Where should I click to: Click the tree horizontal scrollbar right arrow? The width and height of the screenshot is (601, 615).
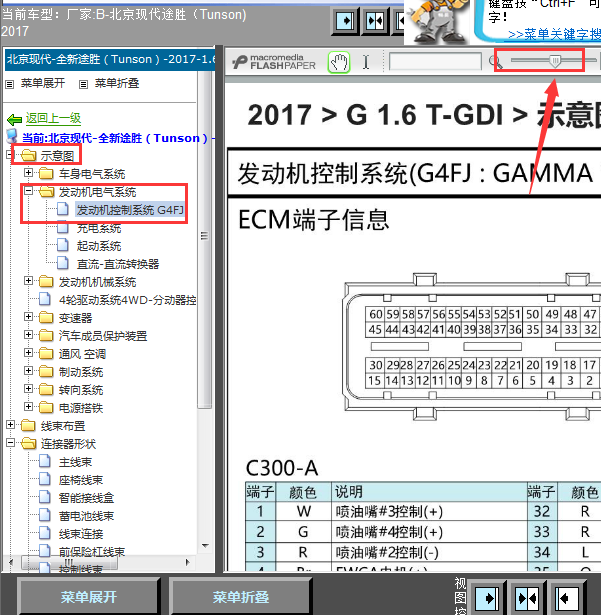(188, 562)
